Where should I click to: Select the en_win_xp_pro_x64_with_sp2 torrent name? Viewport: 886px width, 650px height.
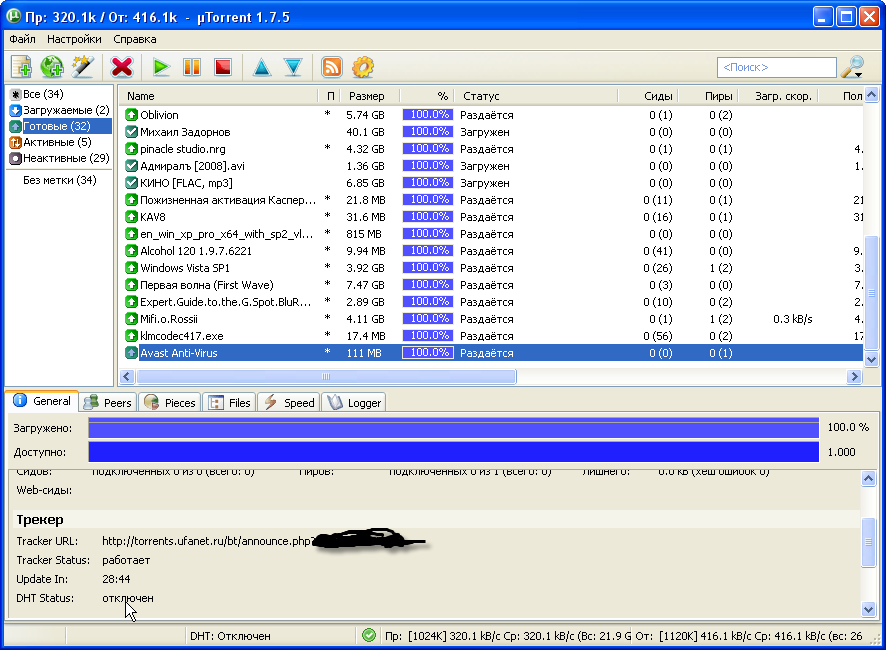227,234
